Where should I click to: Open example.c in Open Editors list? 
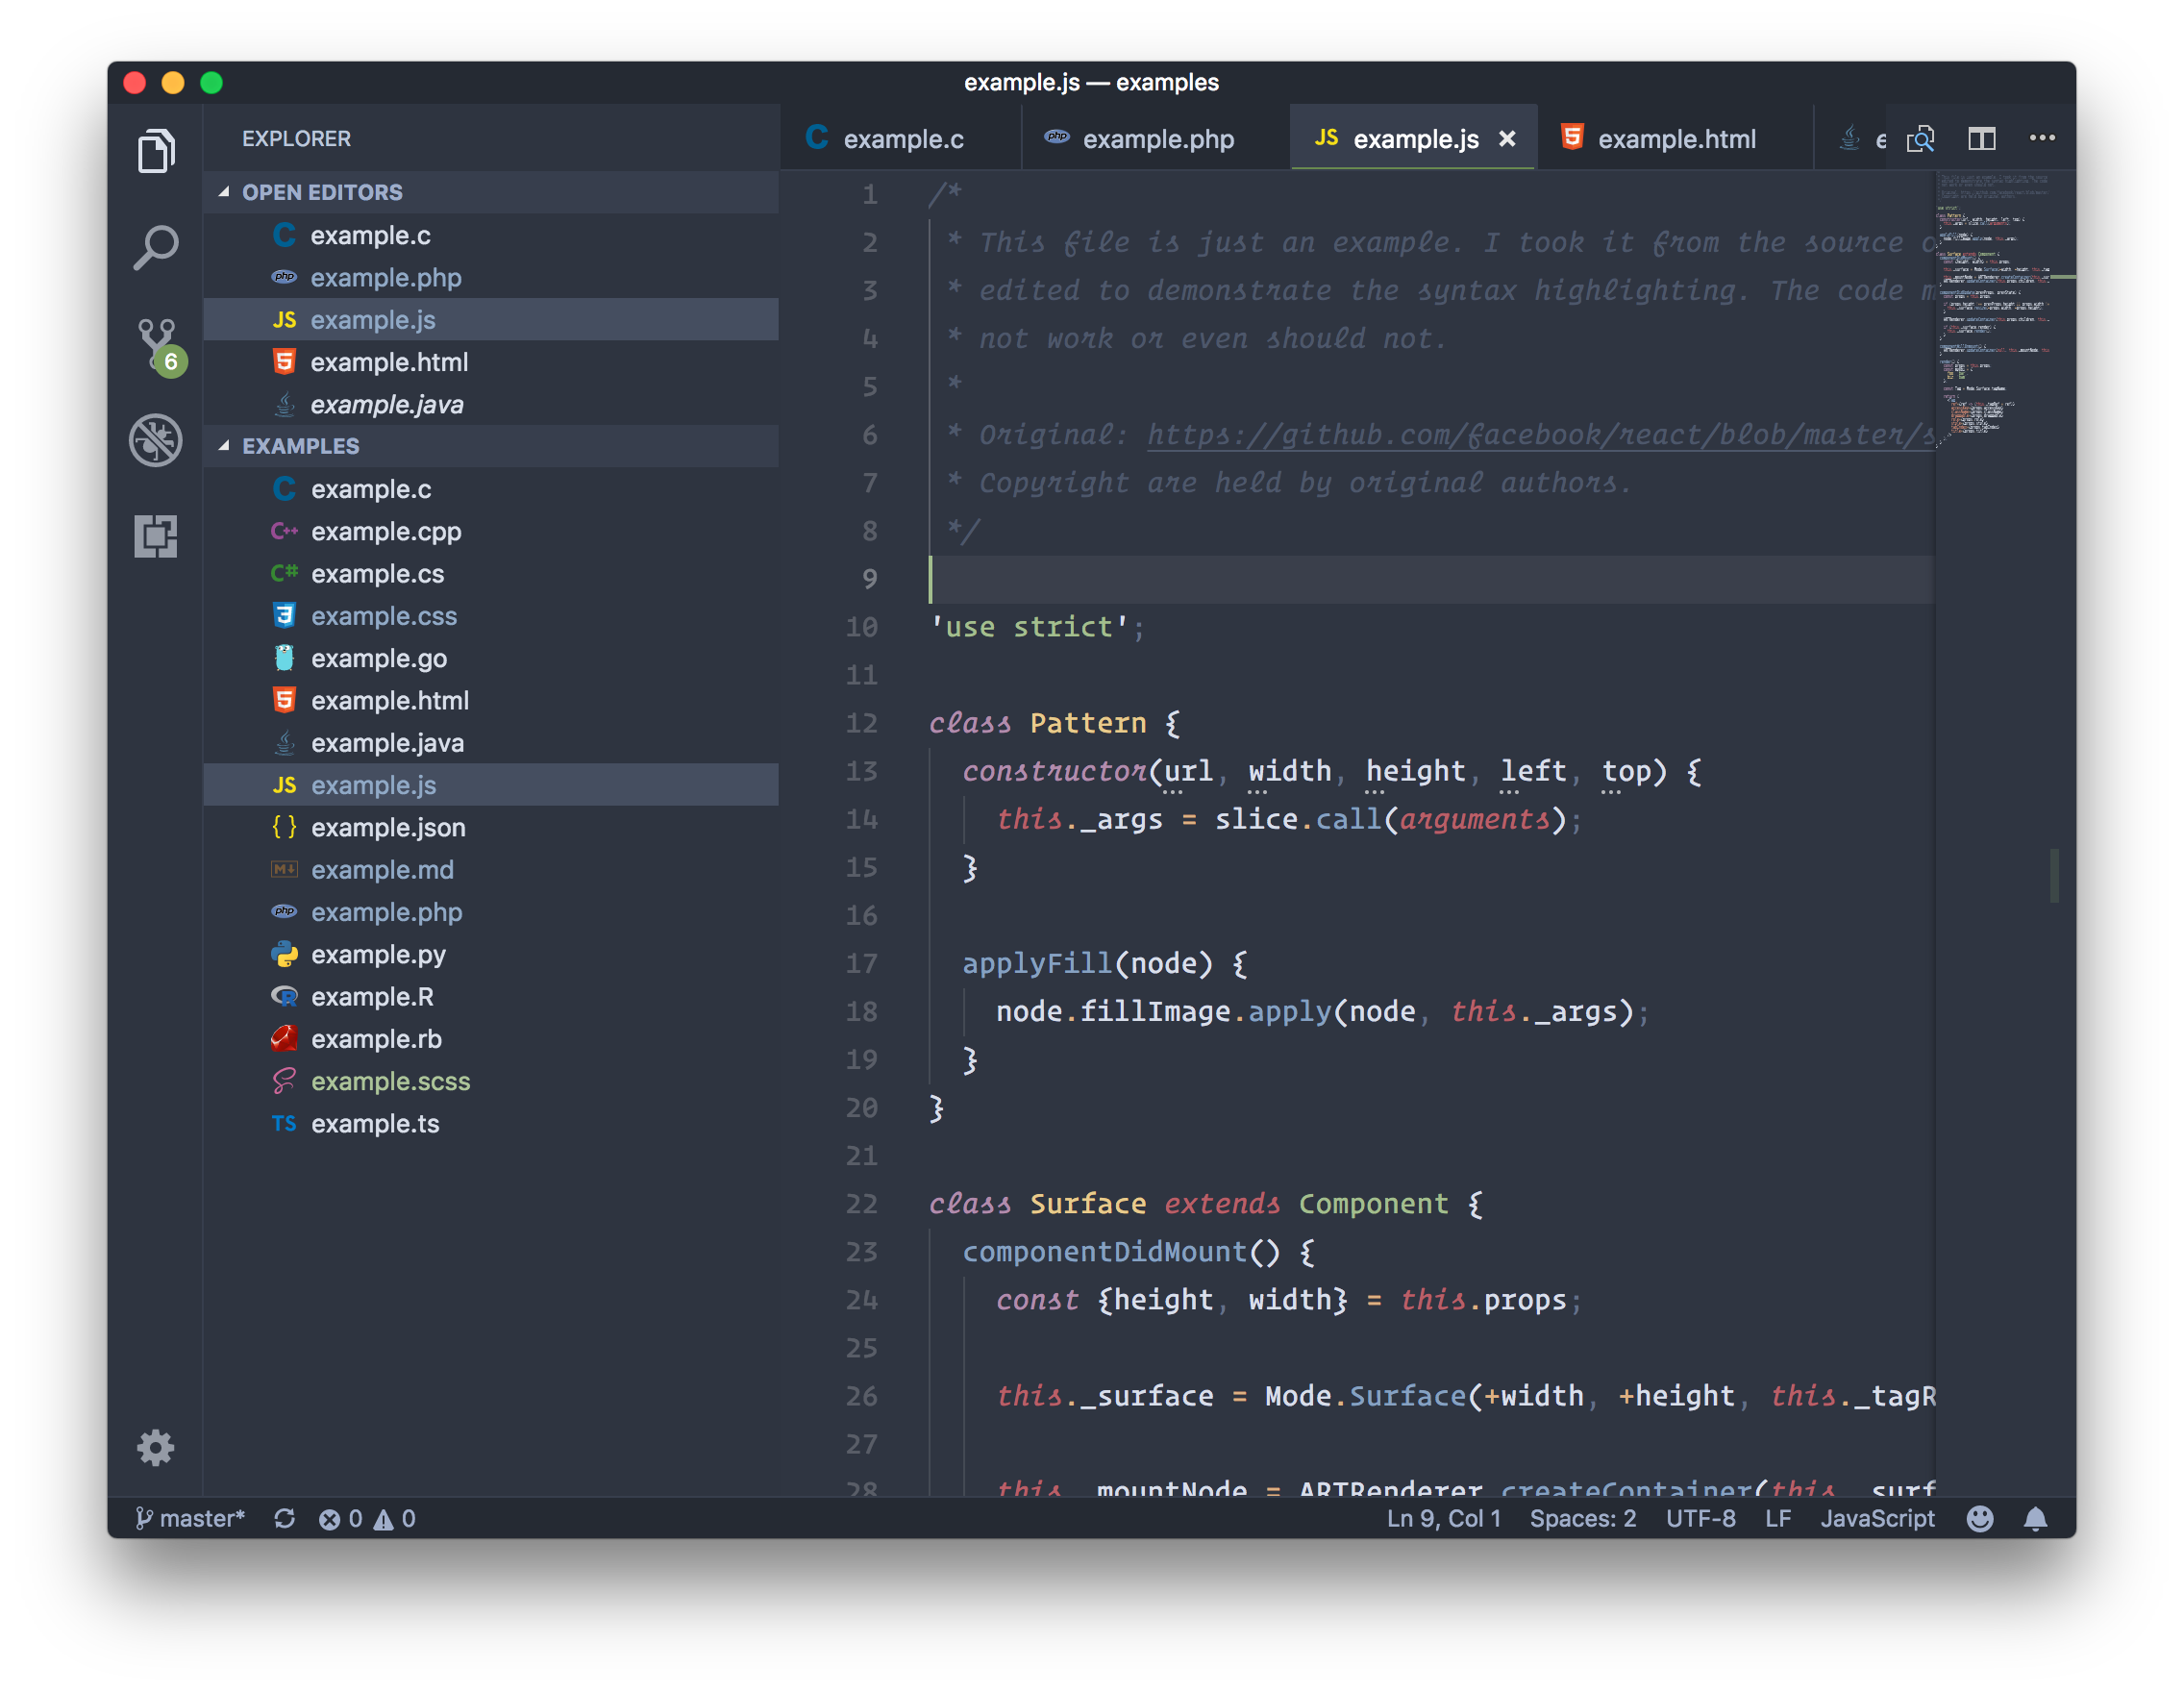click(x=491, y=235)
